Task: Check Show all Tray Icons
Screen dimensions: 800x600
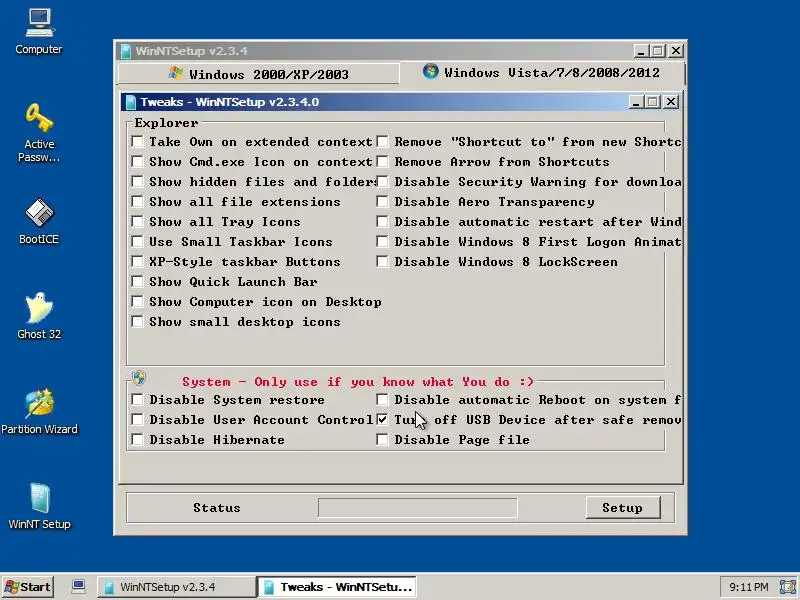Action: point(137,221)
